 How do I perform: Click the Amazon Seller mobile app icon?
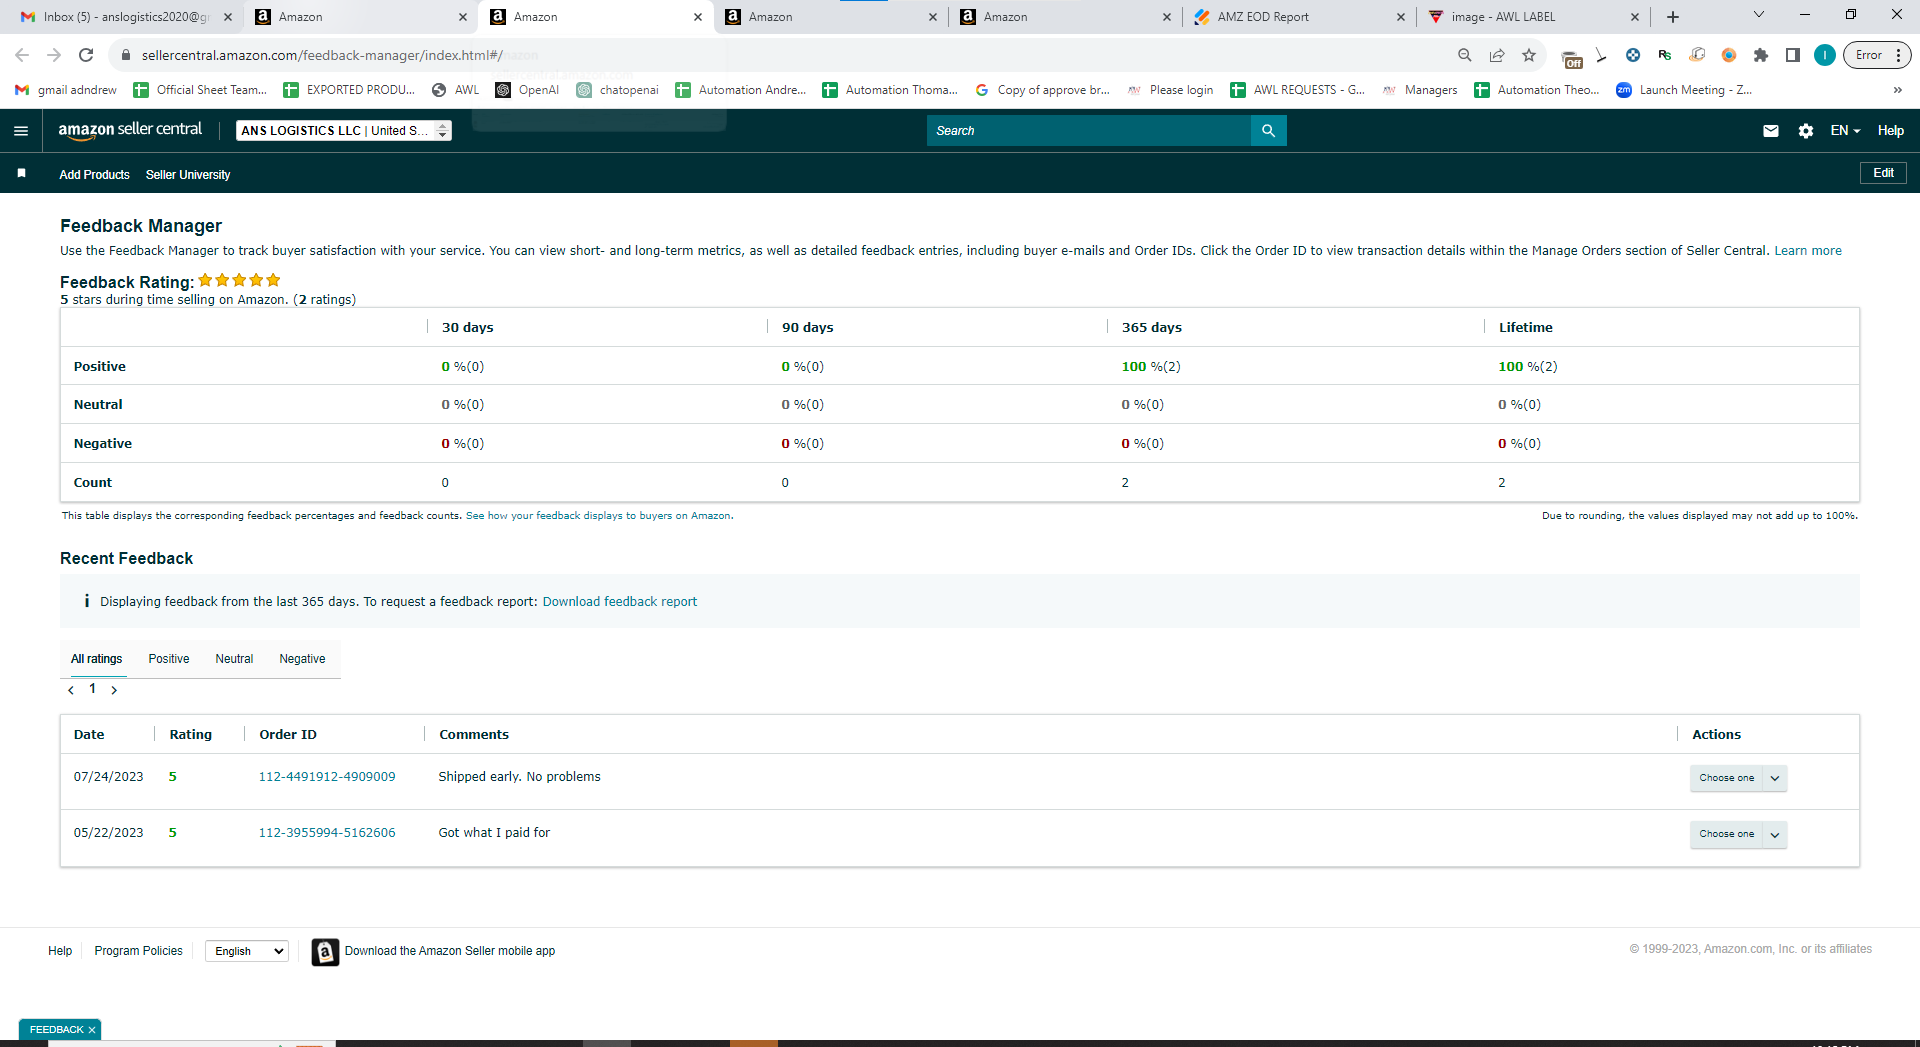point(325,952)
